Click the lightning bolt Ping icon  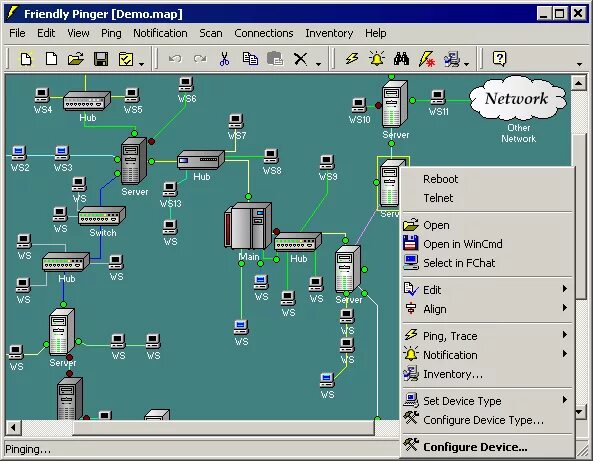tap(352, 59)
